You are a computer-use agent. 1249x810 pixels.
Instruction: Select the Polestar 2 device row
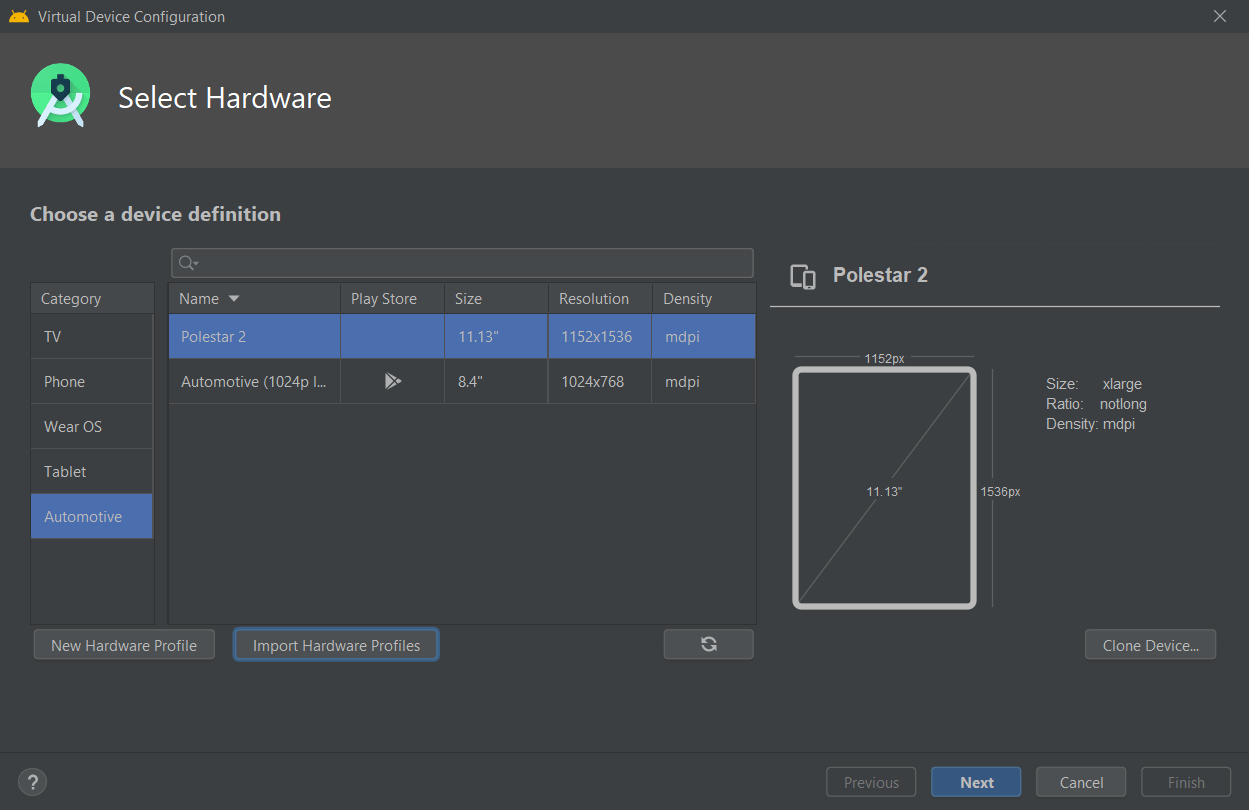[255, 337]
